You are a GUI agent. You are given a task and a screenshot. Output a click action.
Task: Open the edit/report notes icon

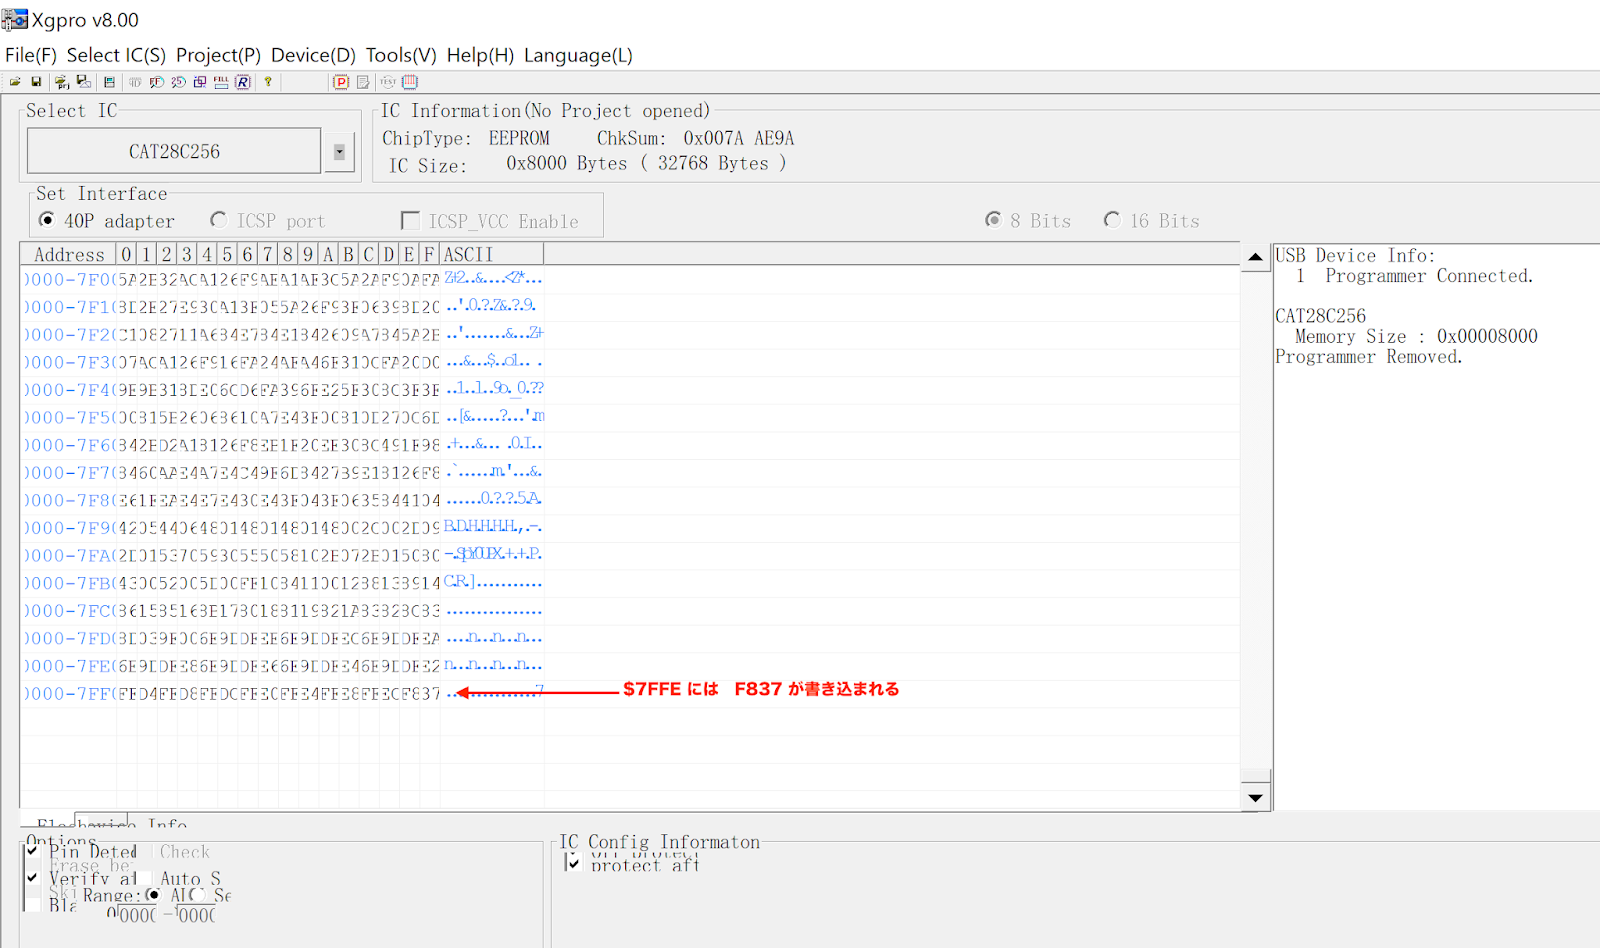[x=363, y=81]
